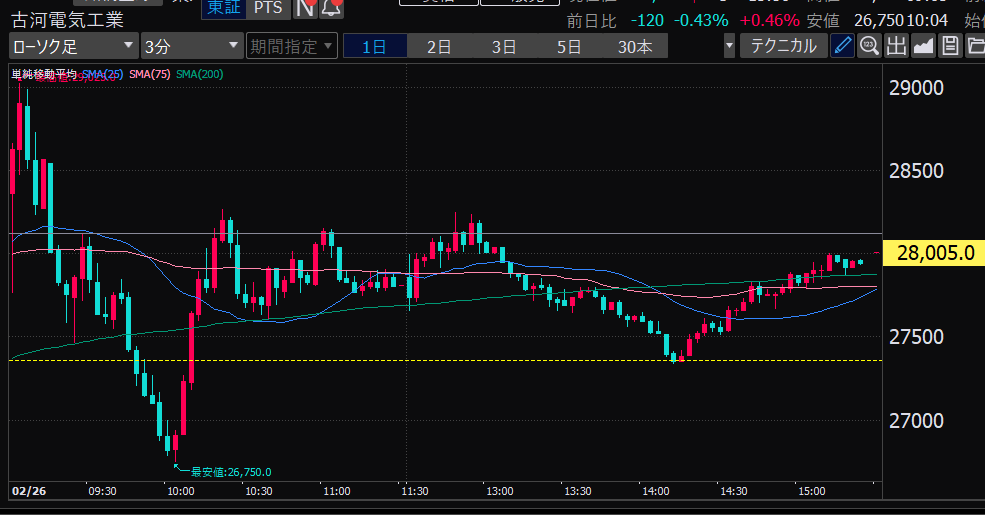985x515 pixels.
Task: Click the folder icon at toolbar edge
Action: [x=975, y=45]
